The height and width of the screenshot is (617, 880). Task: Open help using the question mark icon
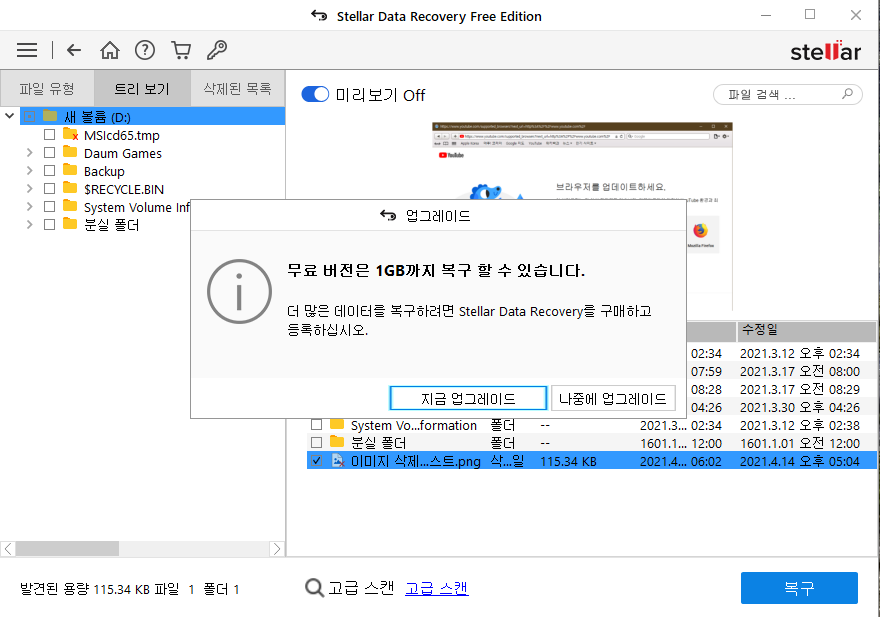point(145,49)
